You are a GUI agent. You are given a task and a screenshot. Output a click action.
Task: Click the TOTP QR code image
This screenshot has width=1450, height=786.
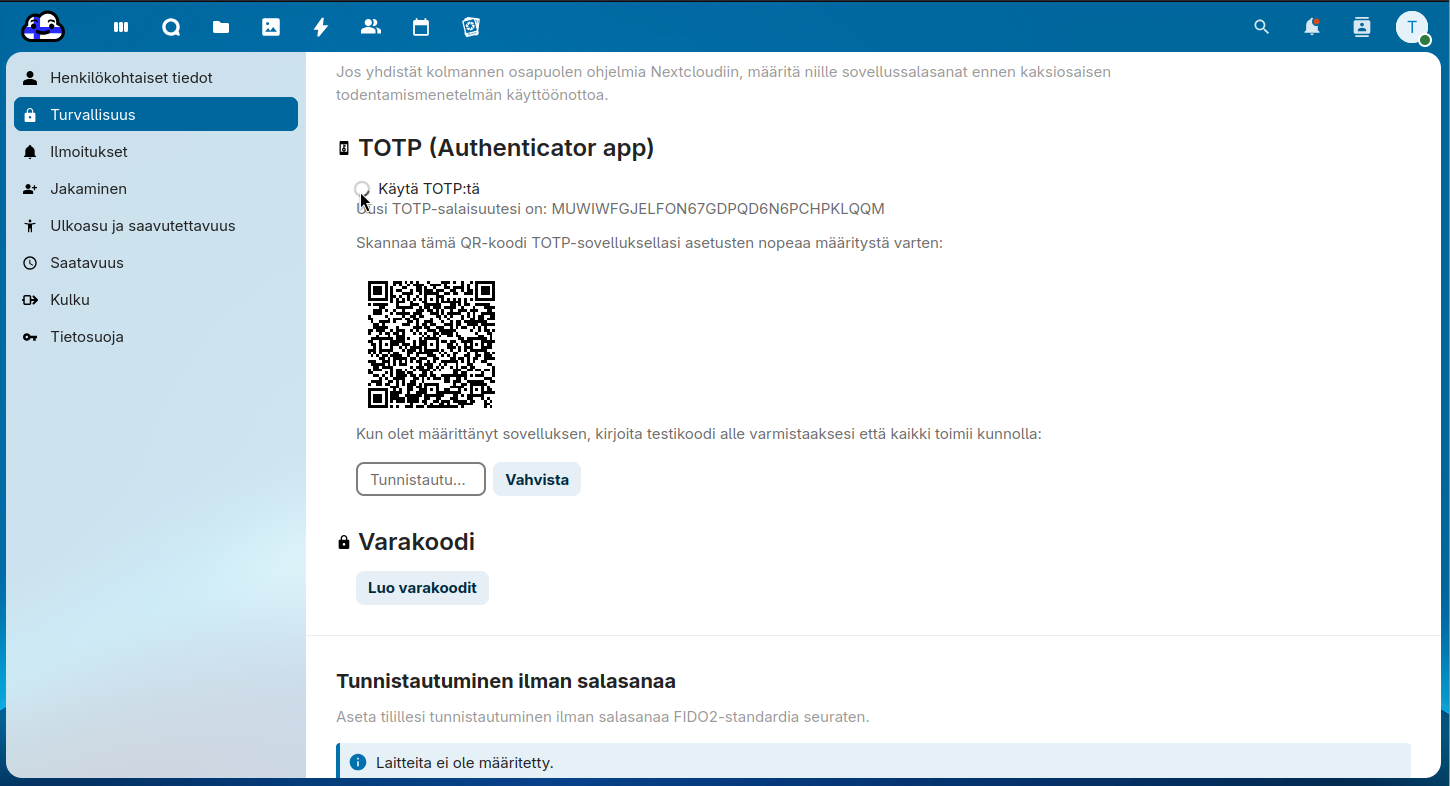coord(431,344)
